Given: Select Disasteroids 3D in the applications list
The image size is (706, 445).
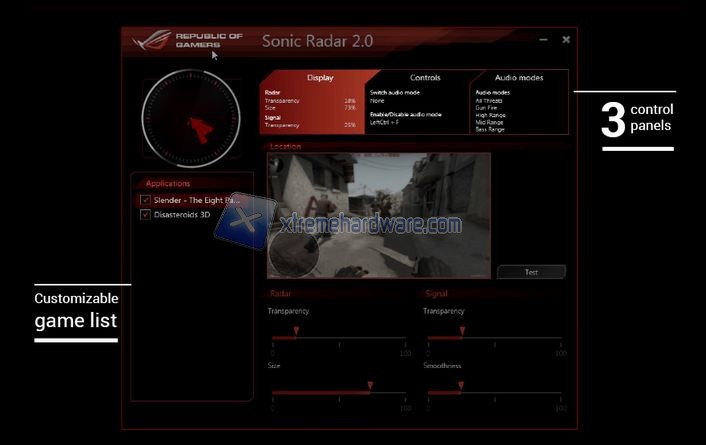Looking at the screenshot, I should click(182, 214).
